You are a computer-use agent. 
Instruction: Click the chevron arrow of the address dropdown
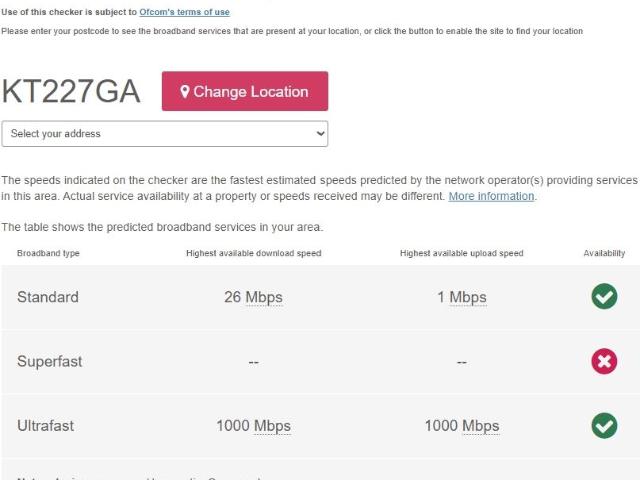click(x=320, y=133)
